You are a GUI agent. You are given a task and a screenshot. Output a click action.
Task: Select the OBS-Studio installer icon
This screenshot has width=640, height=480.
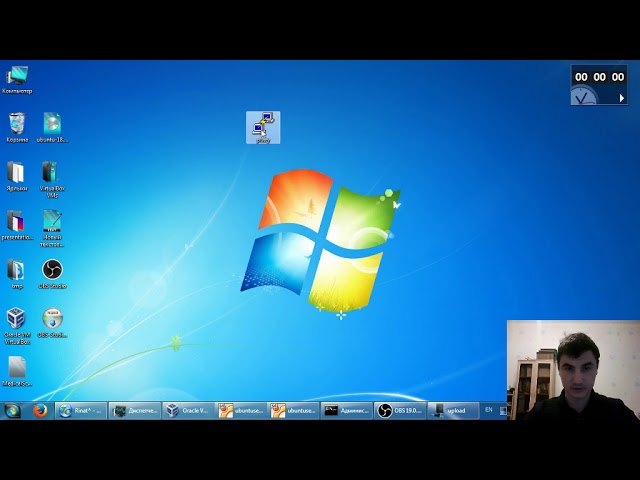click(52, 323)
